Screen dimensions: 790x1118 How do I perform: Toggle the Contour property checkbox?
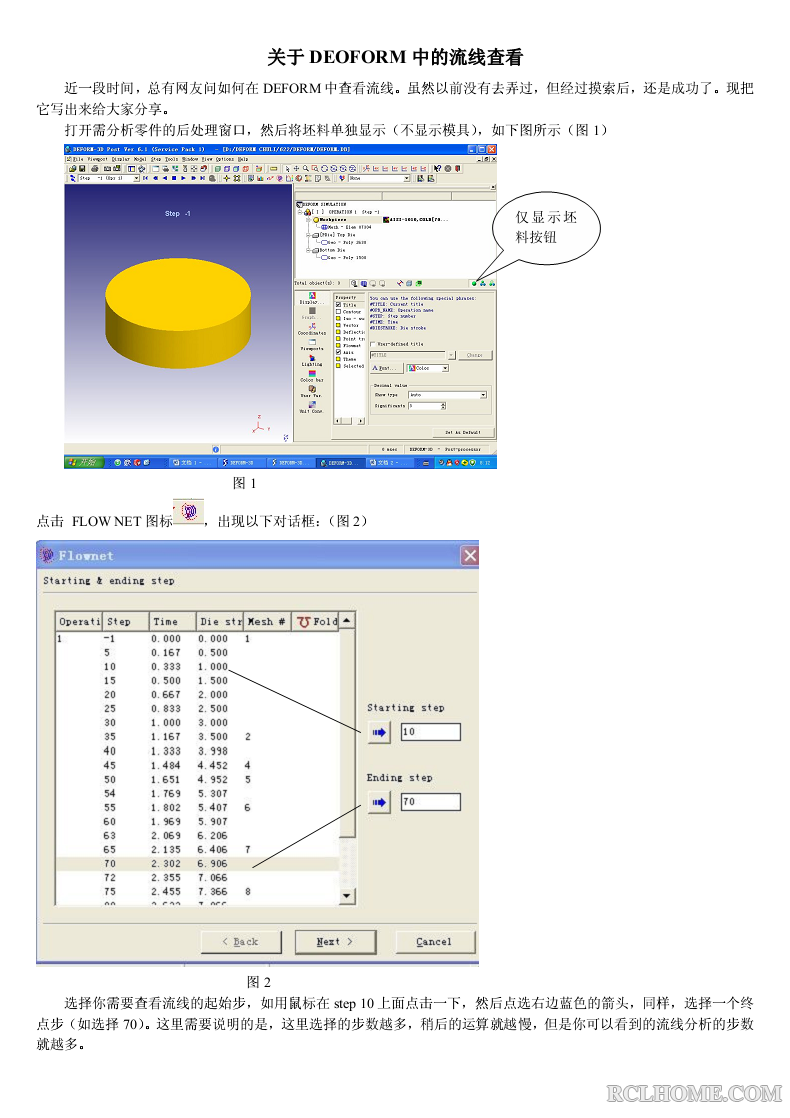(x=339, y=312)
